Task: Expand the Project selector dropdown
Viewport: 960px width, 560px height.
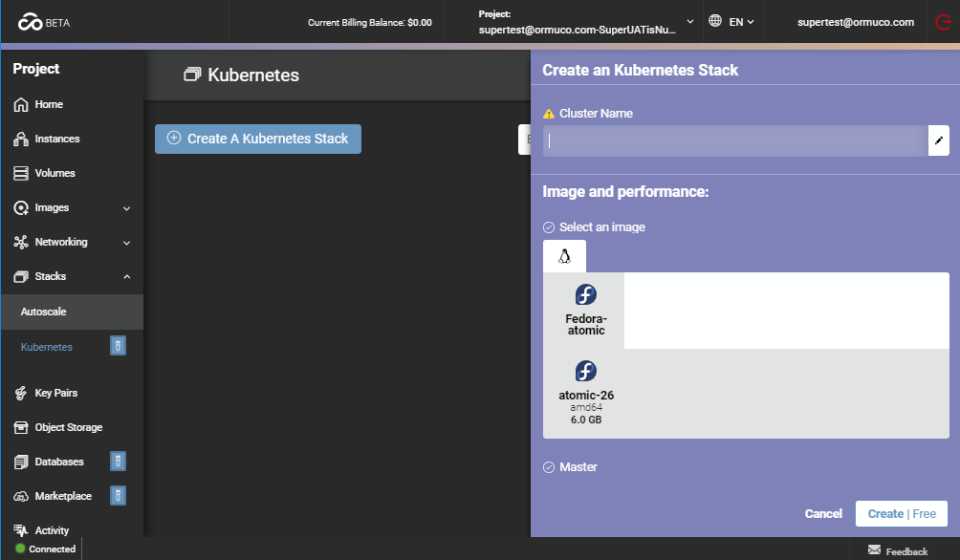Action: 689,22
